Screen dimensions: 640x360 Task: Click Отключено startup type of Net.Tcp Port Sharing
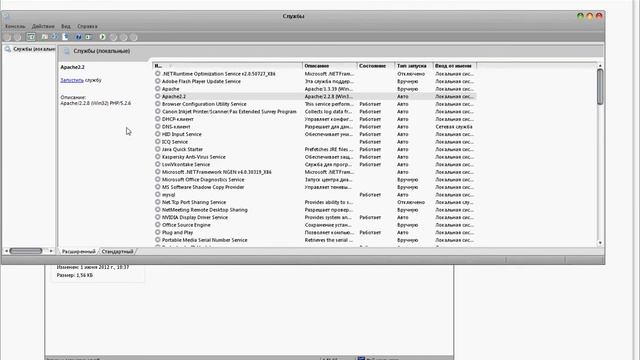point(411,202)
